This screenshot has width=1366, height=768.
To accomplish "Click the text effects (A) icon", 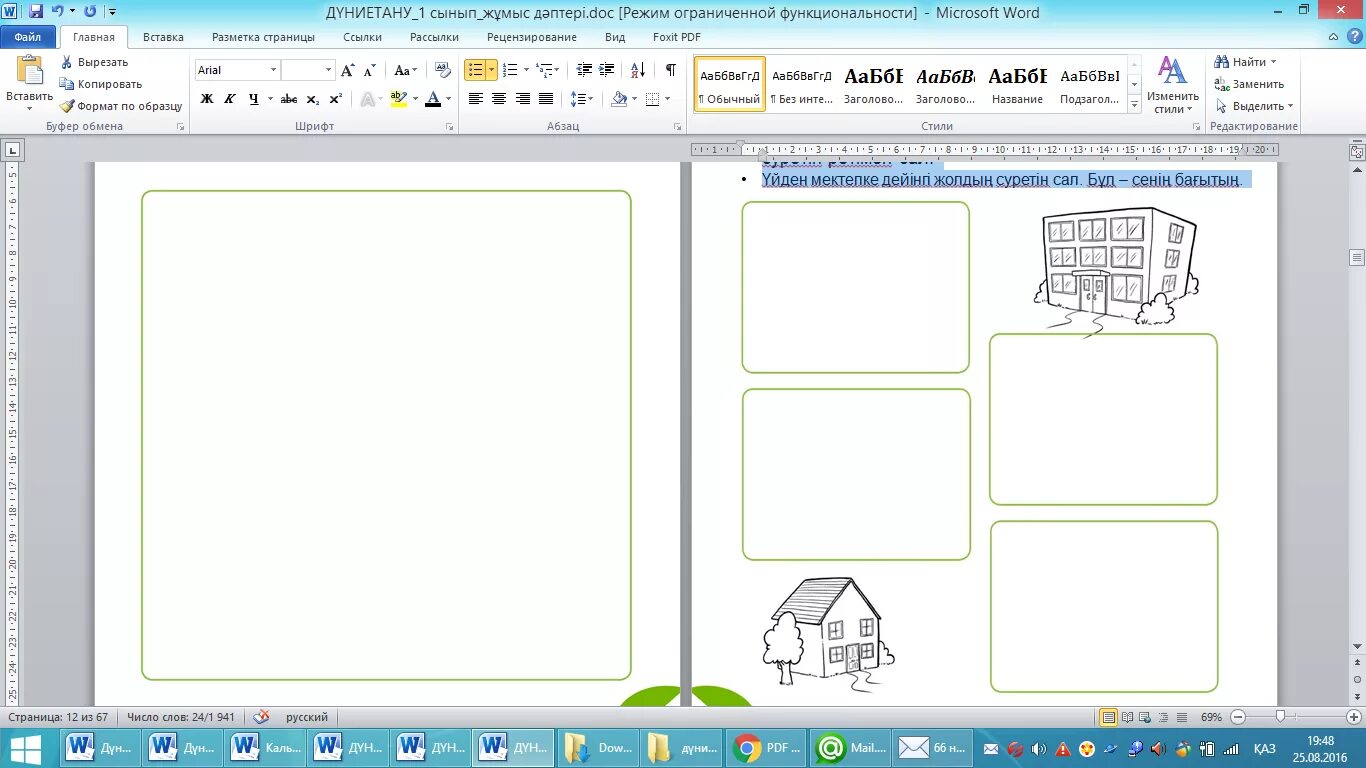I will (x=367, y=99).
